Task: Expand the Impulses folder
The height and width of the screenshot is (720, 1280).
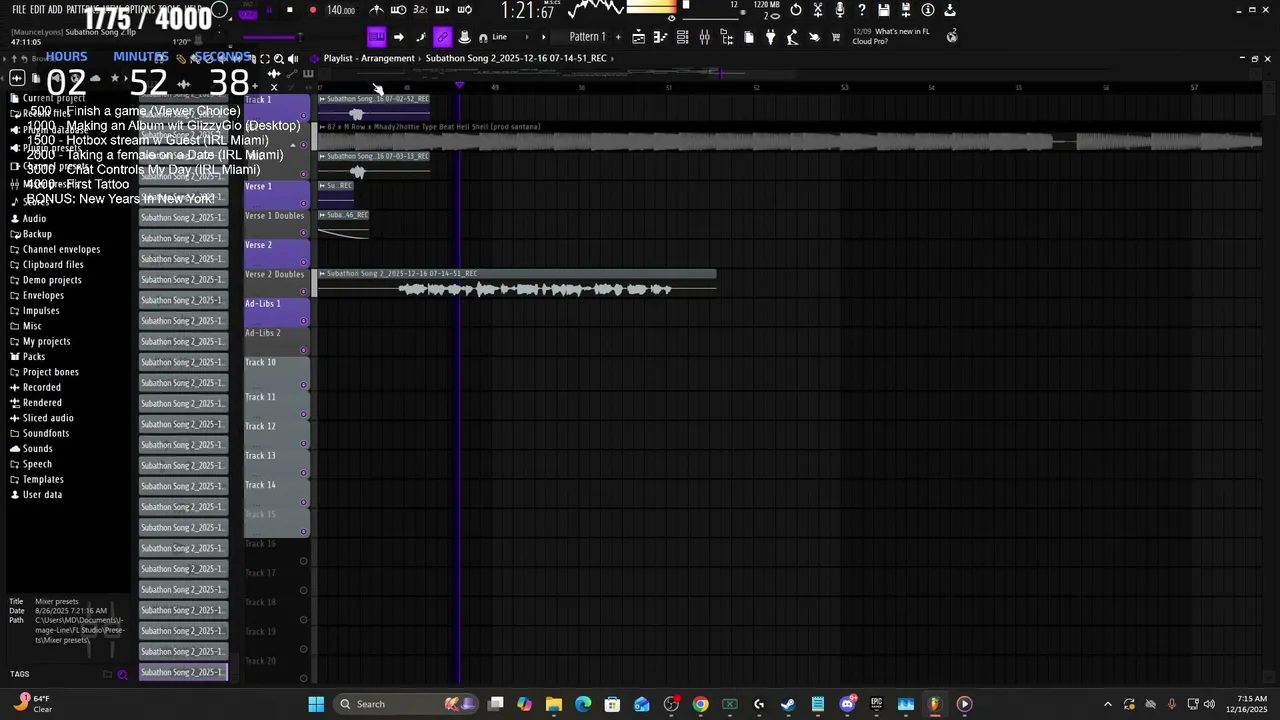Action: pos(41,311)
